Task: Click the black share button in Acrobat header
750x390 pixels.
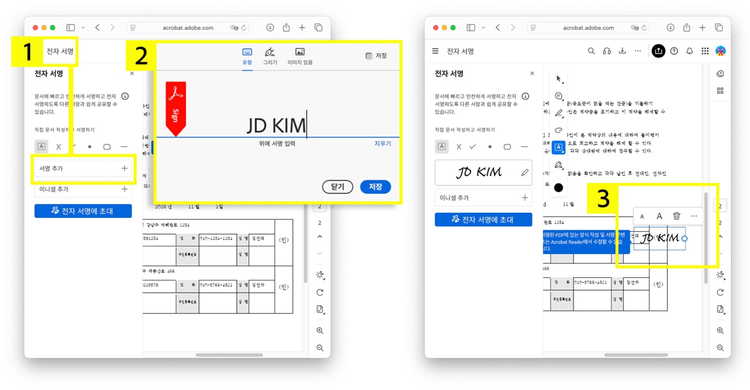Action: point(658,51)
